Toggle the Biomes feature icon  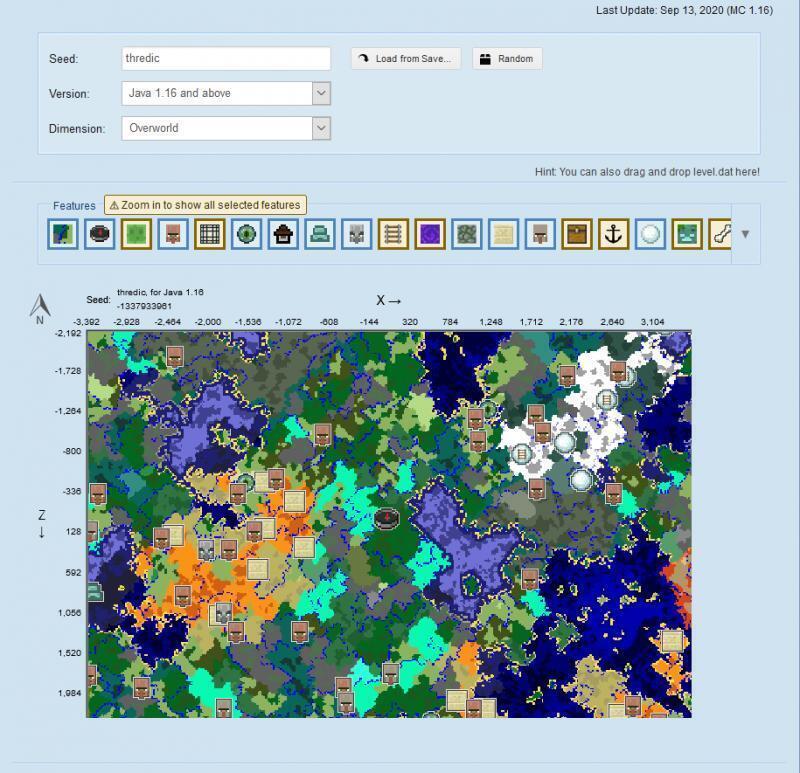coord(63,234)
